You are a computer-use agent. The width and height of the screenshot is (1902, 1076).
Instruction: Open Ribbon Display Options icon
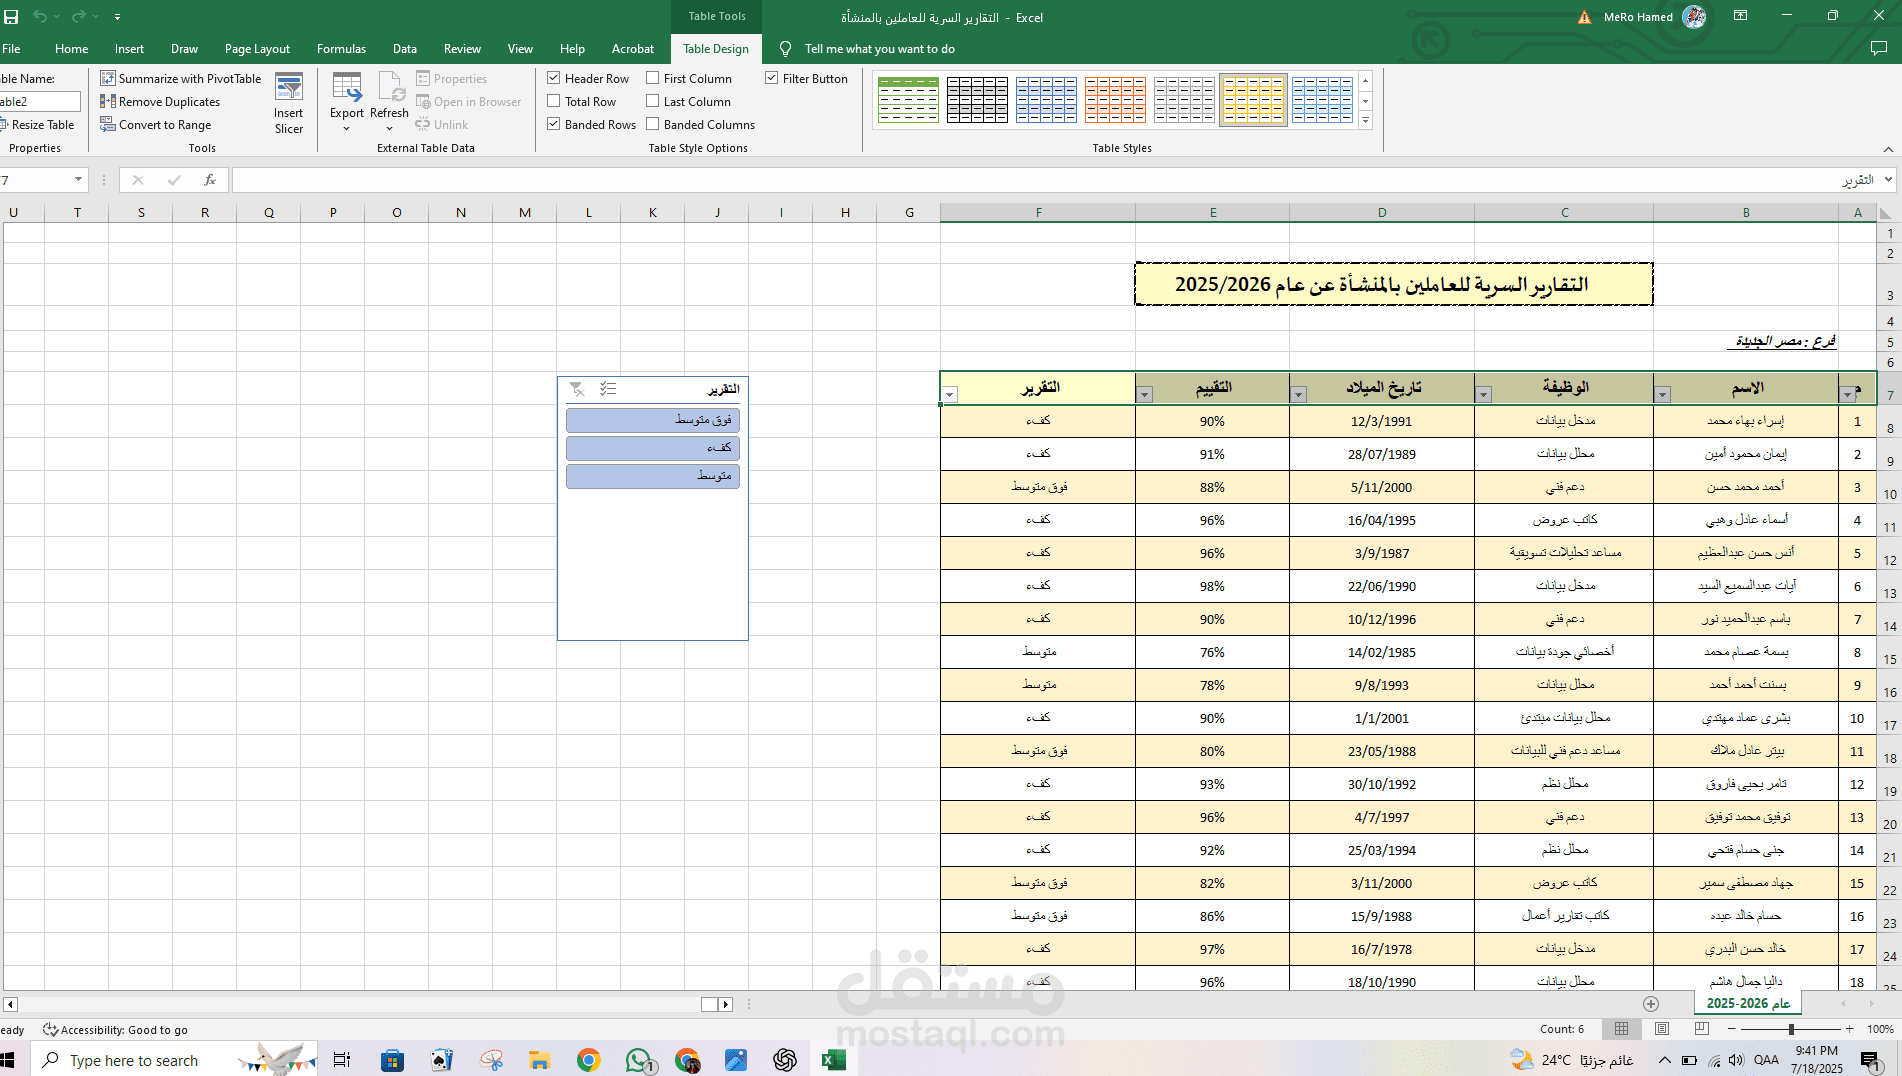click(x=1741, y=16)
